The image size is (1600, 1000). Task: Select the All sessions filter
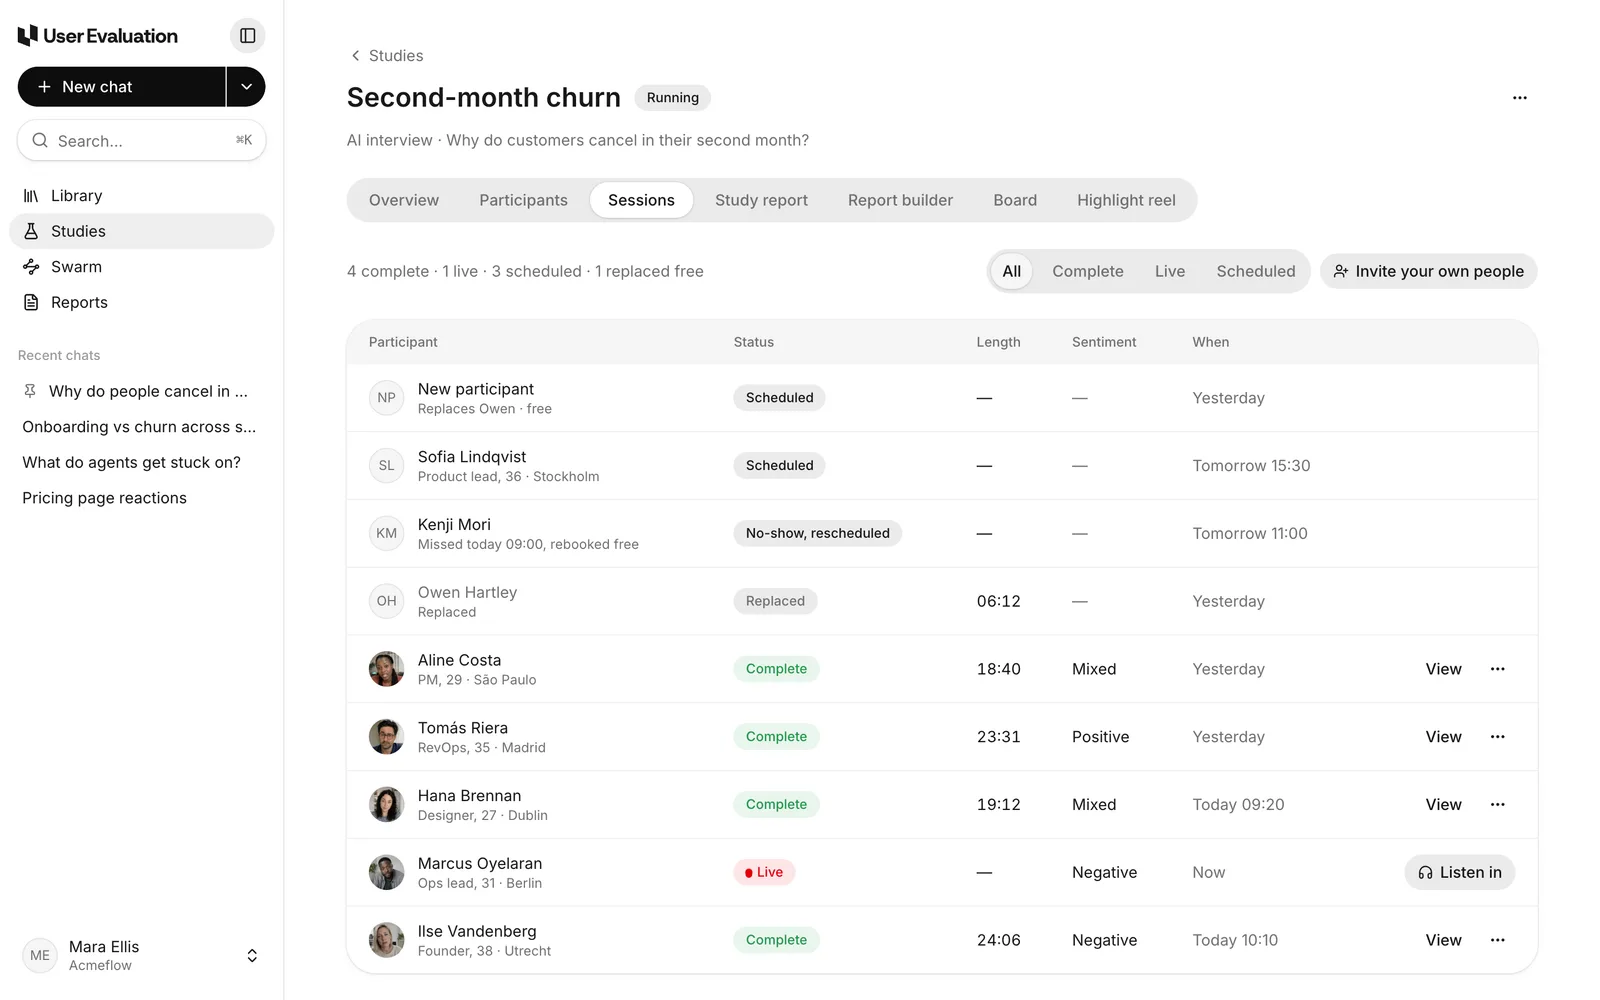1012,271
